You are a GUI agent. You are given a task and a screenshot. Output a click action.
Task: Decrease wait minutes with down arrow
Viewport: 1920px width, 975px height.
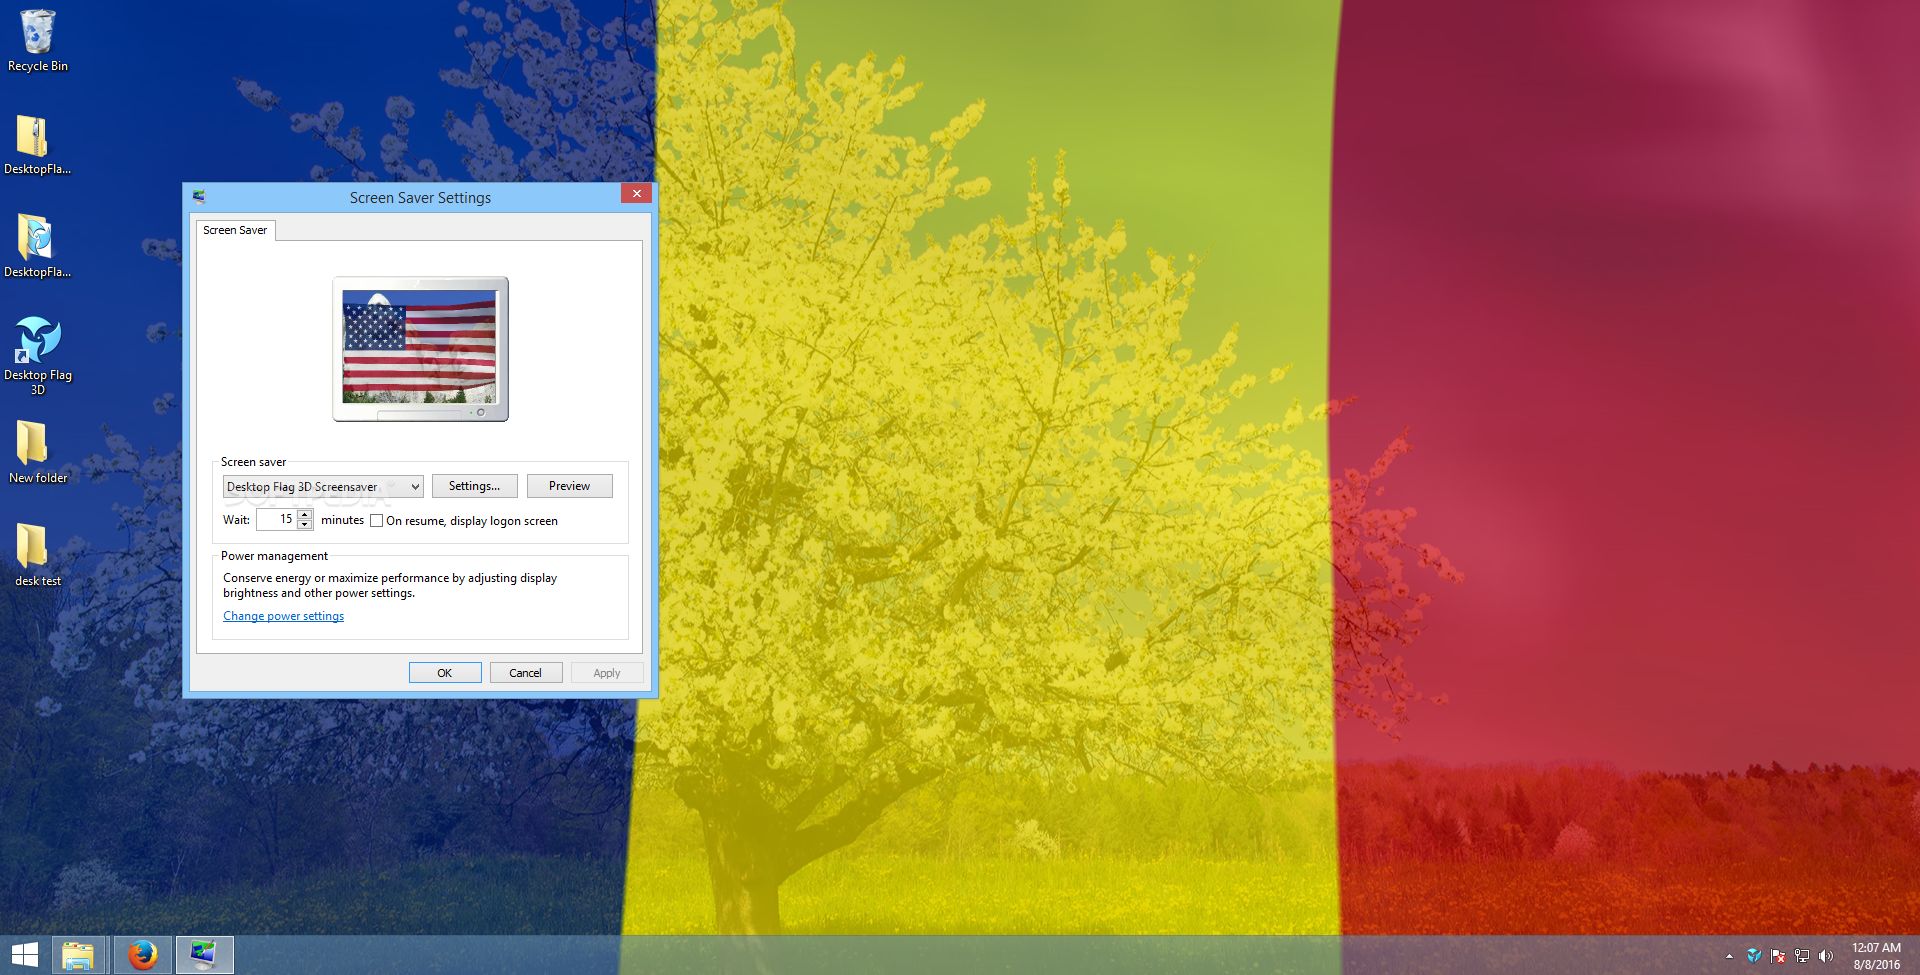click(305, 525)
